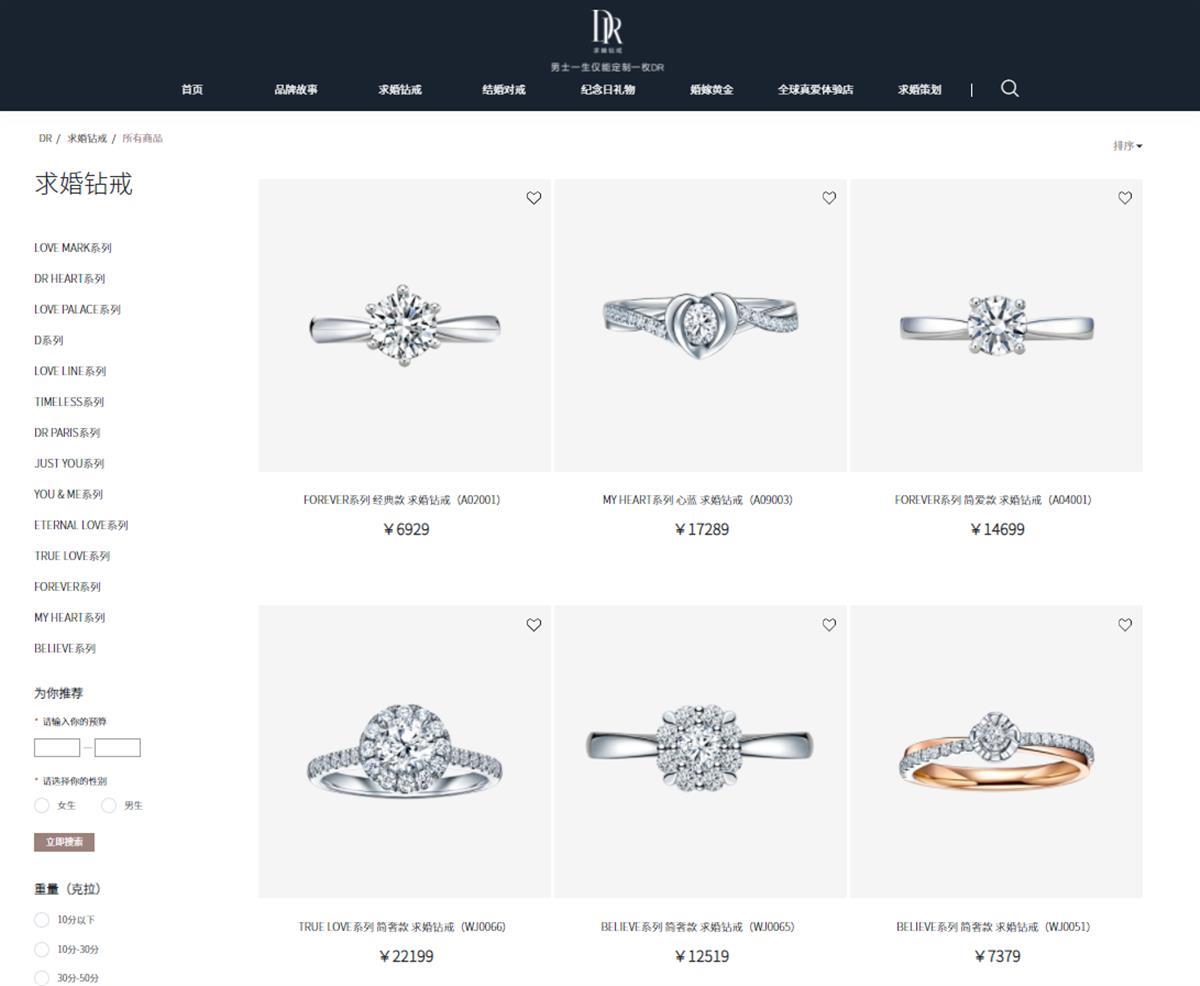
Task: Favorite the BELIEVE WJ0065 ring heart icon
Action: click(829, 625)
